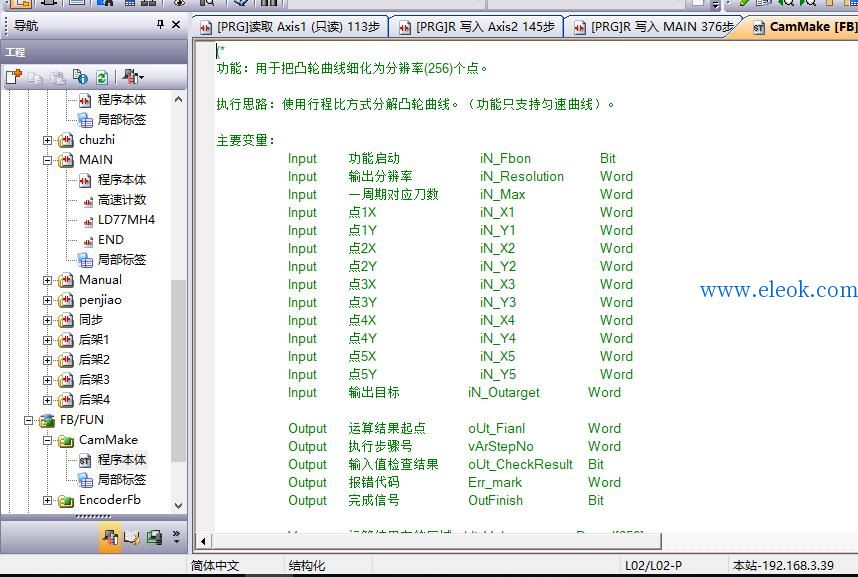This screenshot has height=577, width=858.
Task: Toggle the pin on the 导航 panel
Action: pos(160,25)
